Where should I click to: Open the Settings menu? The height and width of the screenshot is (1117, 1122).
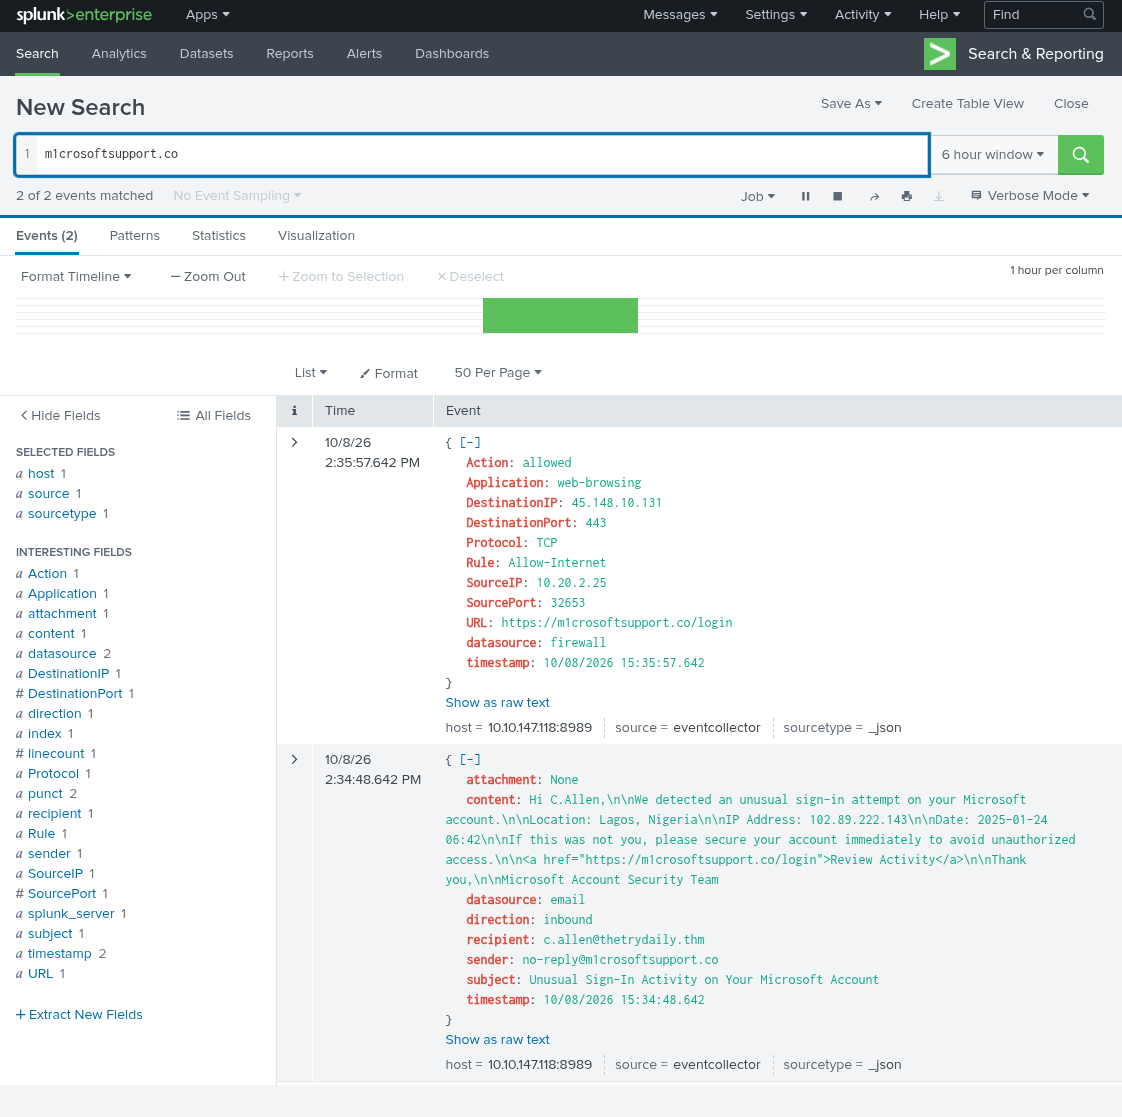pos(776,14)
